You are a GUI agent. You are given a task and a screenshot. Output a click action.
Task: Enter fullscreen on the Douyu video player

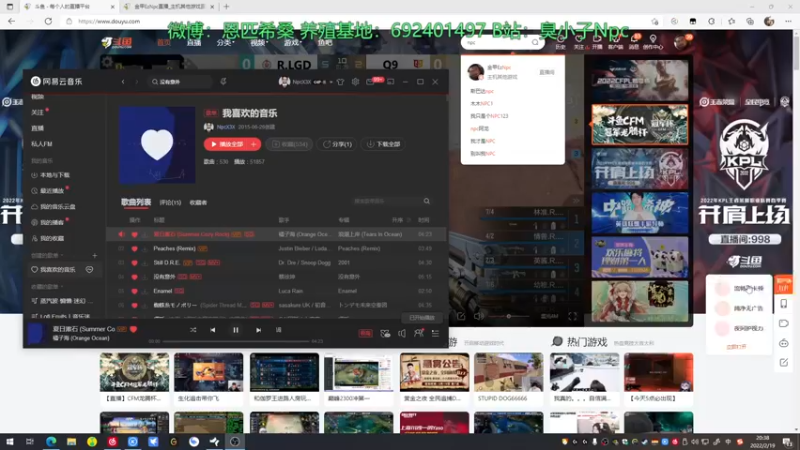(x=572, y=316)
